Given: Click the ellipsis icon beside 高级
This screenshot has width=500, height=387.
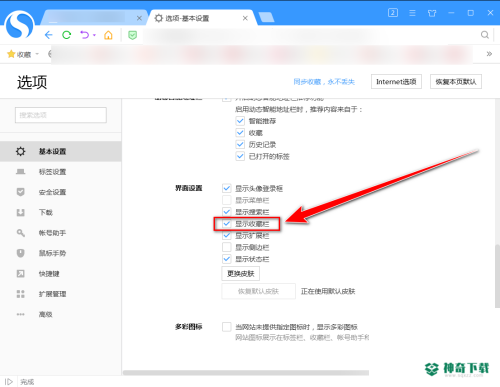Looking at the screenshot, I should coord(21,314).
